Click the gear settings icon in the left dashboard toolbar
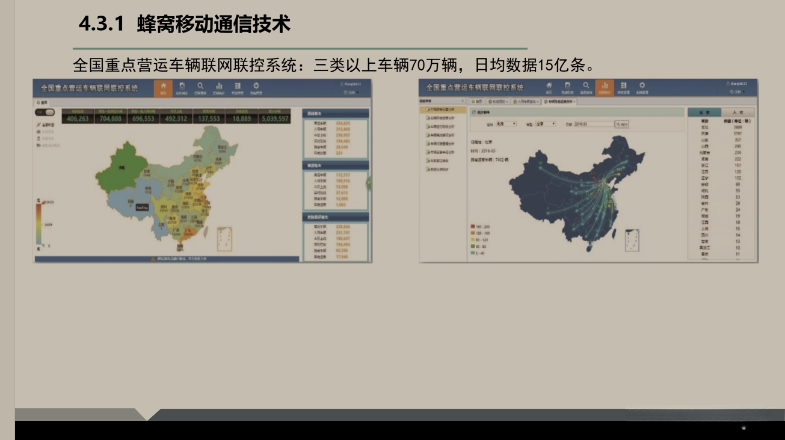Screen dimensions: 785x440 [x=256, y=88]
